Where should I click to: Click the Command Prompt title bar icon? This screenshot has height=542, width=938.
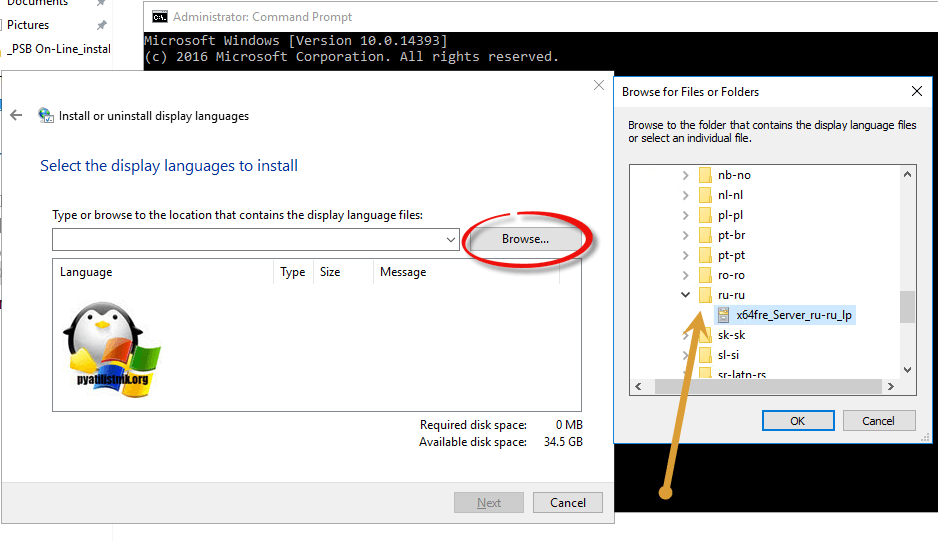point(160,16)
